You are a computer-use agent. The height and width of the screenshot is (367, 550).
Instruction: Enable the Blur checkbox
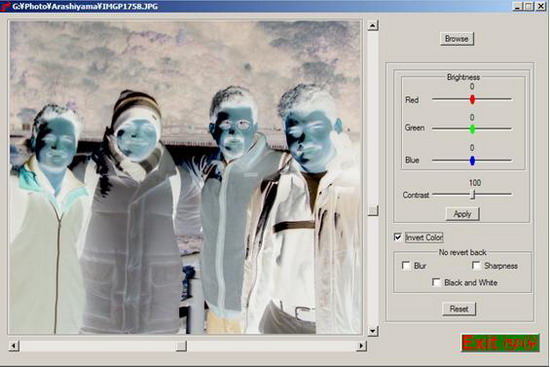(406, 265)
